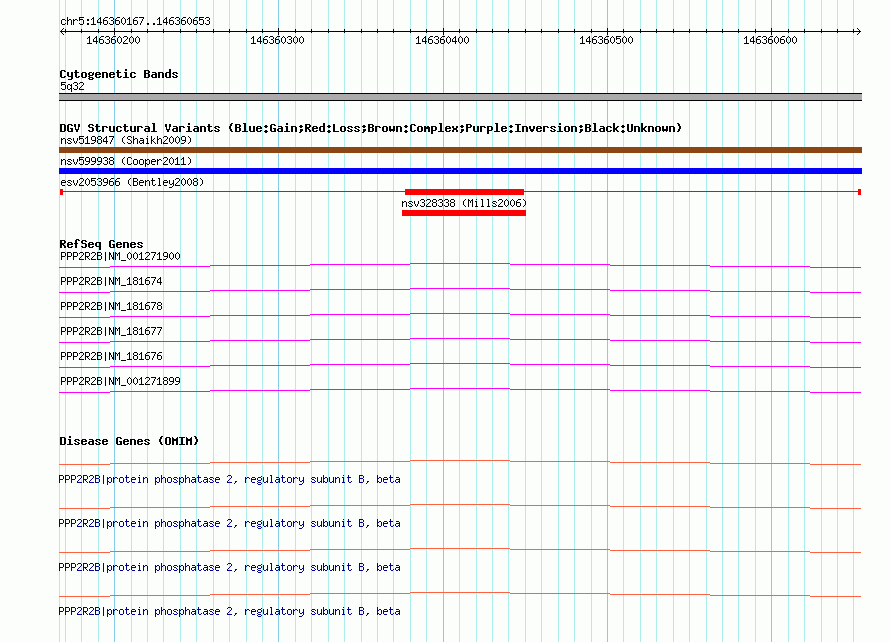Click the PPP2R2B|NM_181677 transcript label
The image size is (890, 642).
point(111,331)
